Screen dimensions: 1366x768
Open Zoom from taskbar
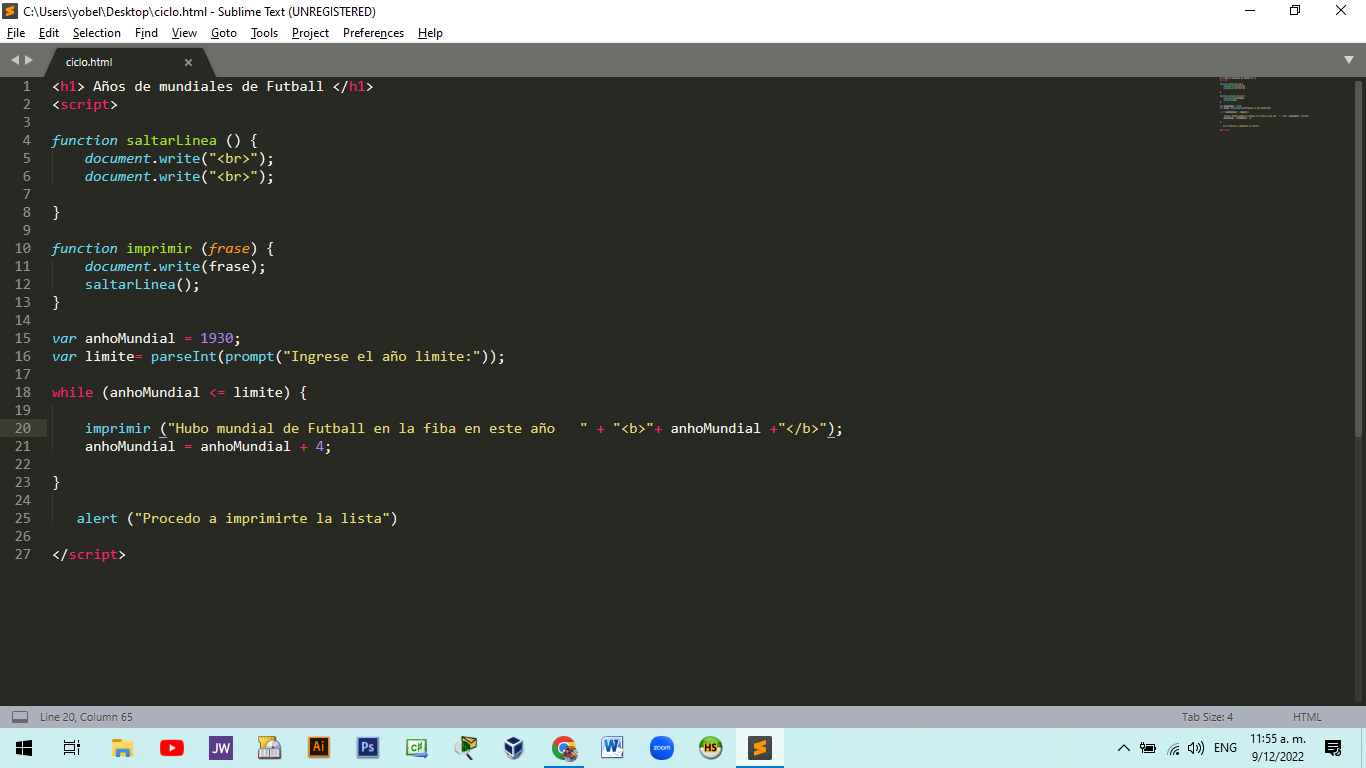point(661,748)
